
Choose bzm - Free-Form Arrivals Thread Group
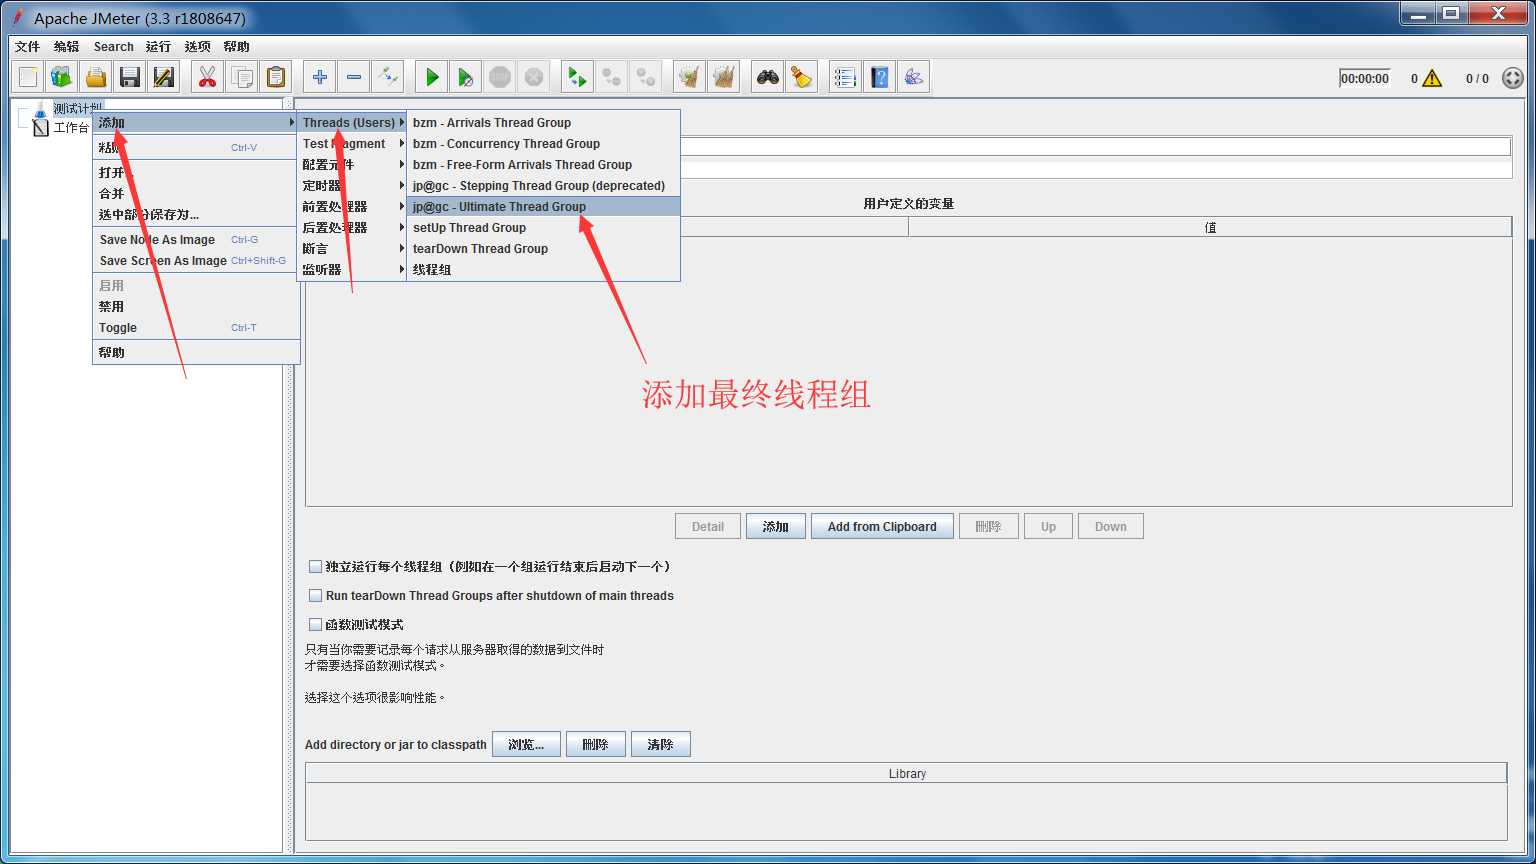[x=543, y=165]
